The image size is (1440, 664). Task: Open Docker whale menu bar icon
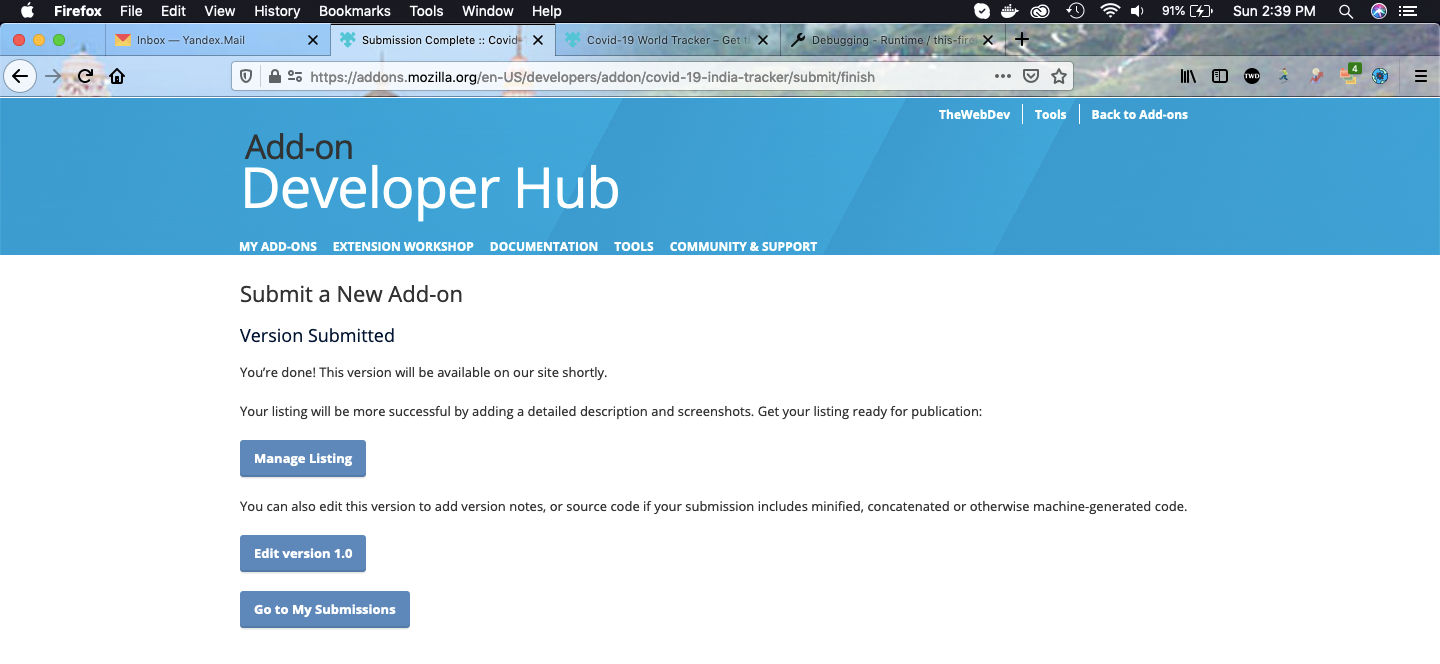point(1011,11)
